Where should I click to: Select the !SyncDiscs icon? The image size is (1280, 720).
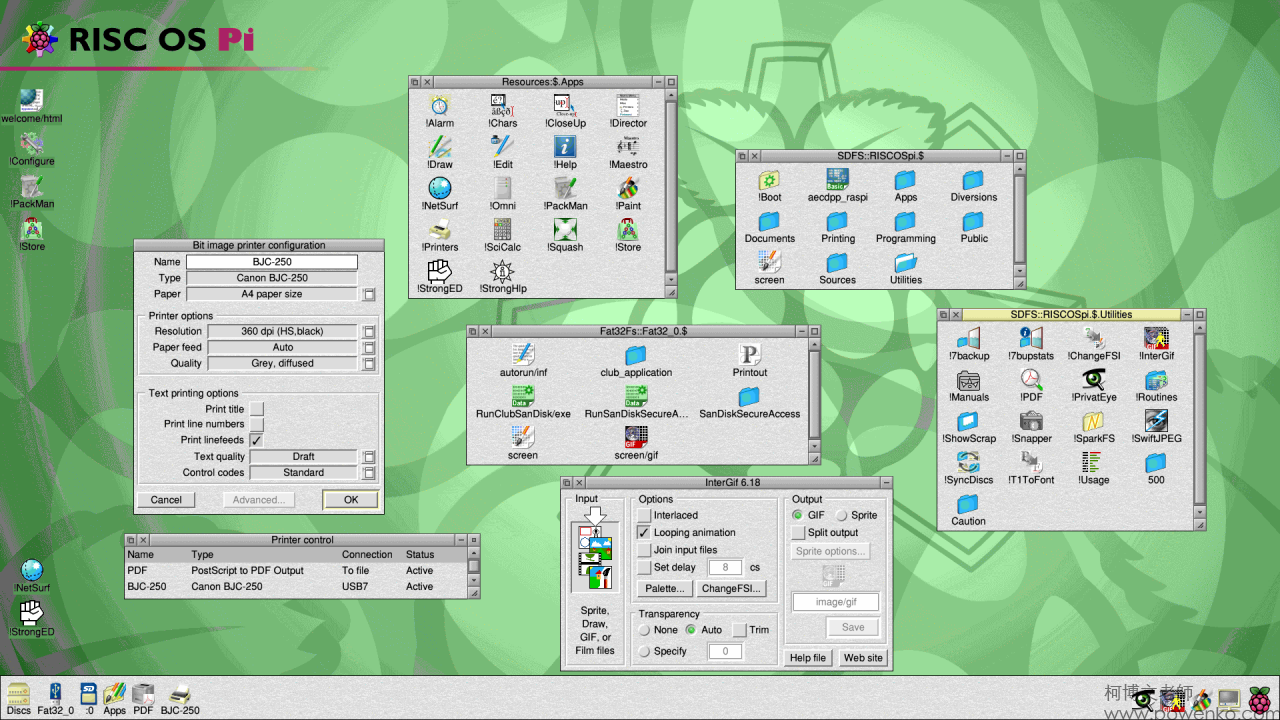[x=968, y=466]
